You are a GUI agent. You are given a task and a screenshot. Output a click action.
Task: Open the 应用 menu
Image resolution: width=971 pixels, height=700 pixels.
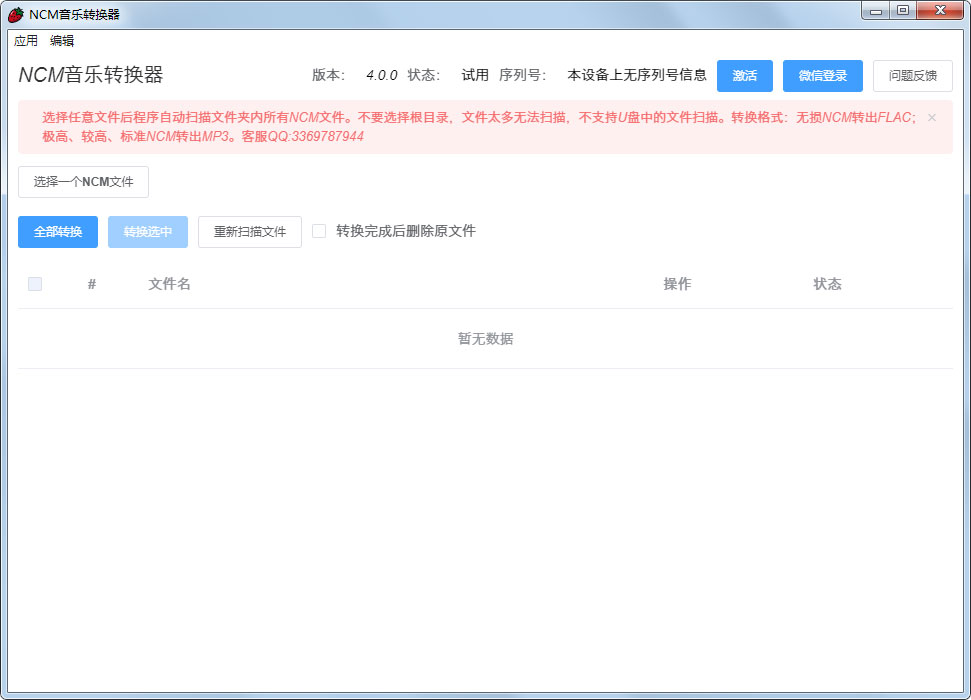tap(25, 40)
